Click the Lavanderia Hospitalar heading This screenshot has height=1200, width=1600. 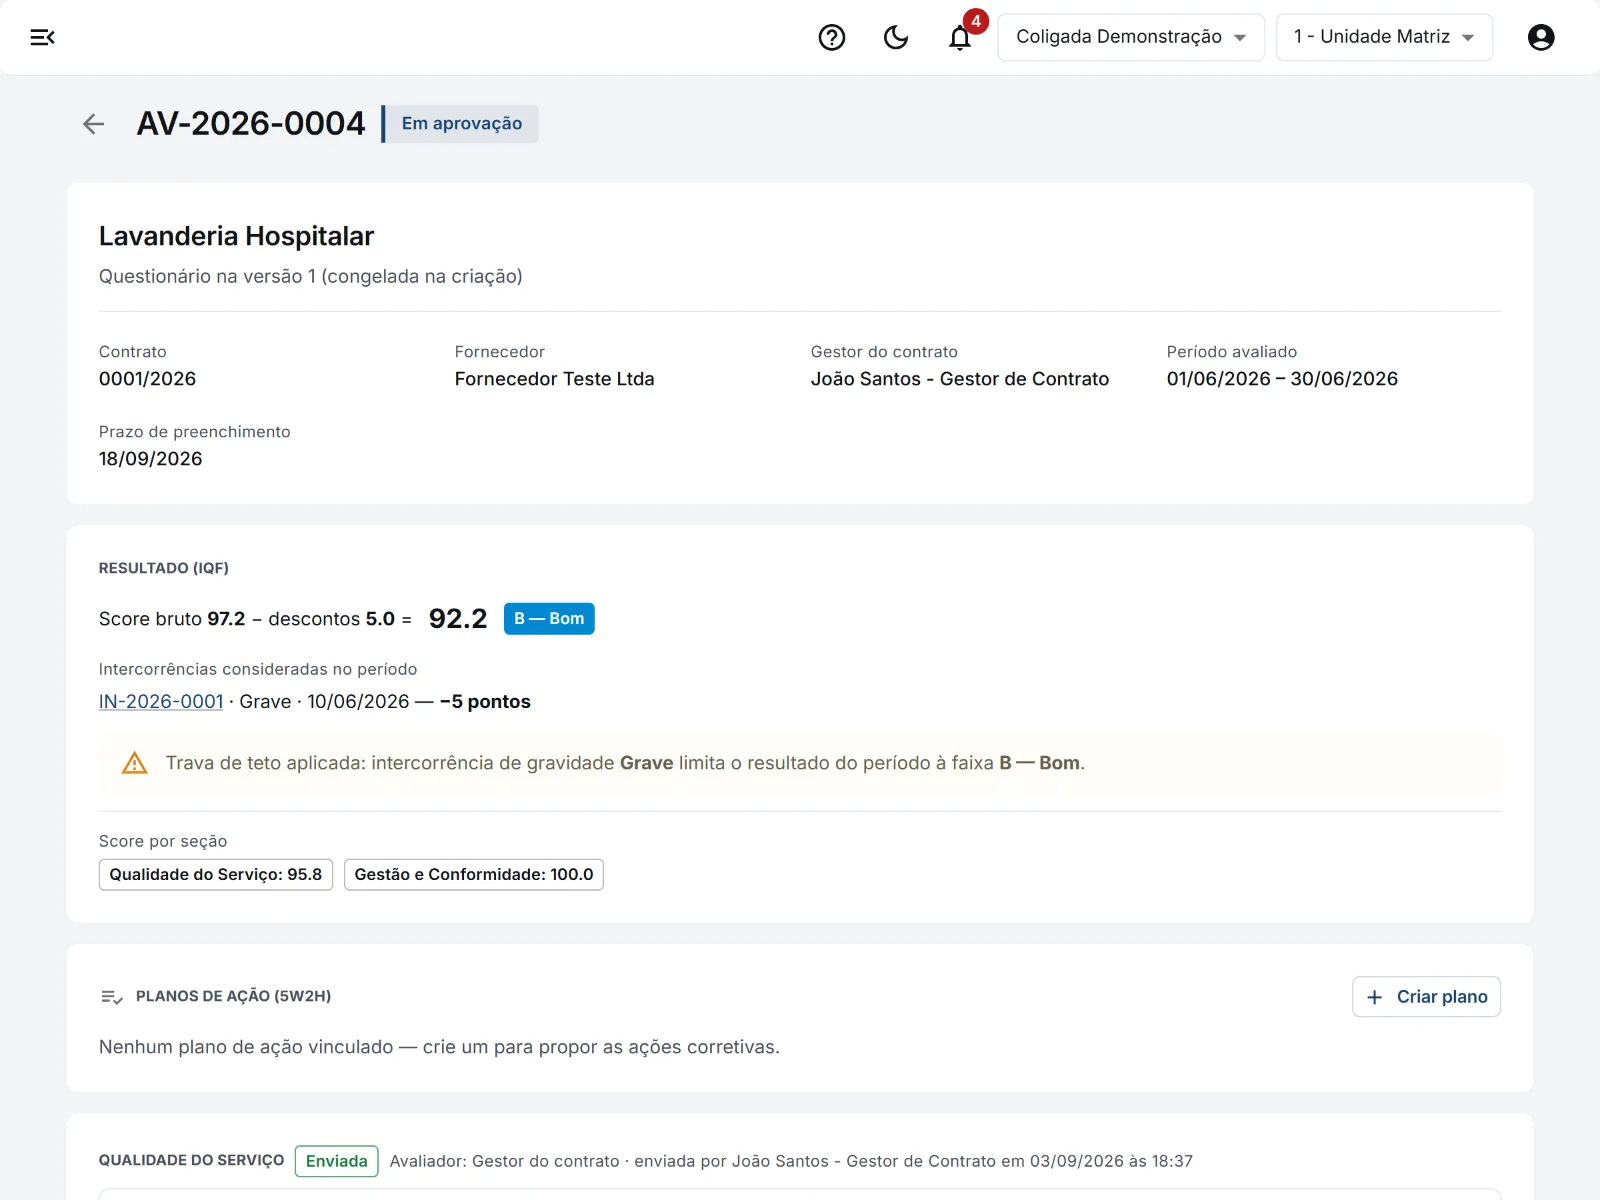pyautogui.click(x=236, y=236)
